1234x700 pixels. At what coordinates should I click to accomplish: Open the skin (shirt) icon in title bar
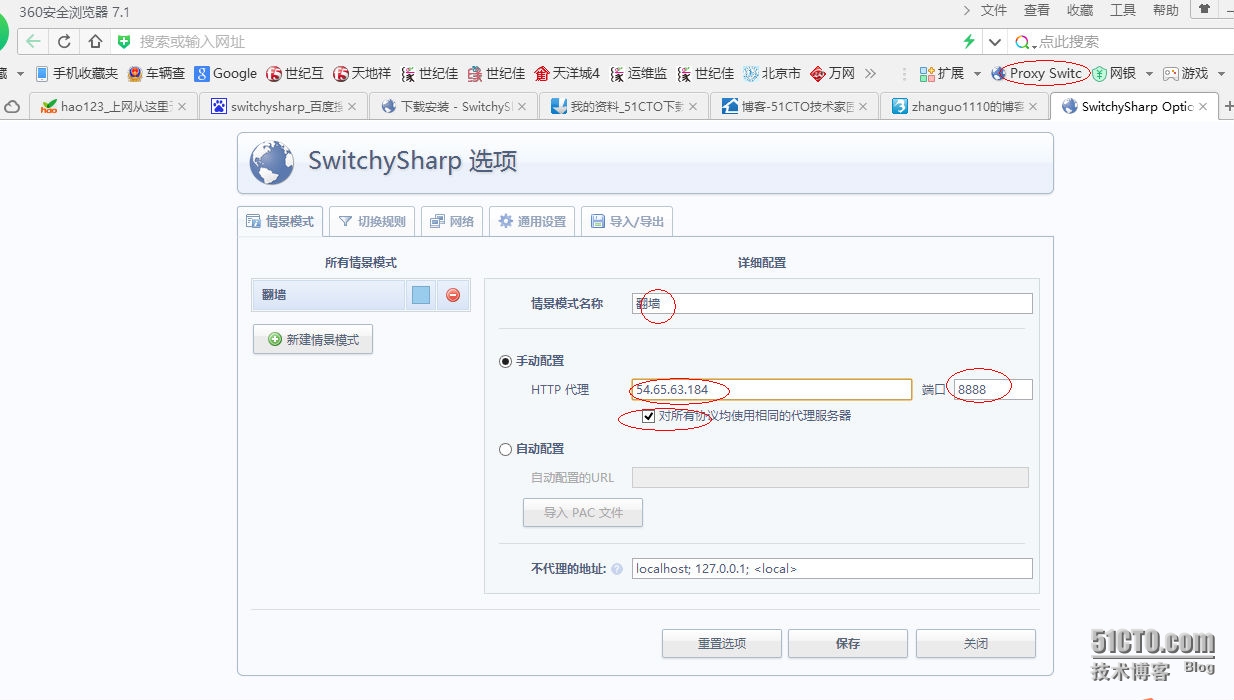(x=1205, y=9)
